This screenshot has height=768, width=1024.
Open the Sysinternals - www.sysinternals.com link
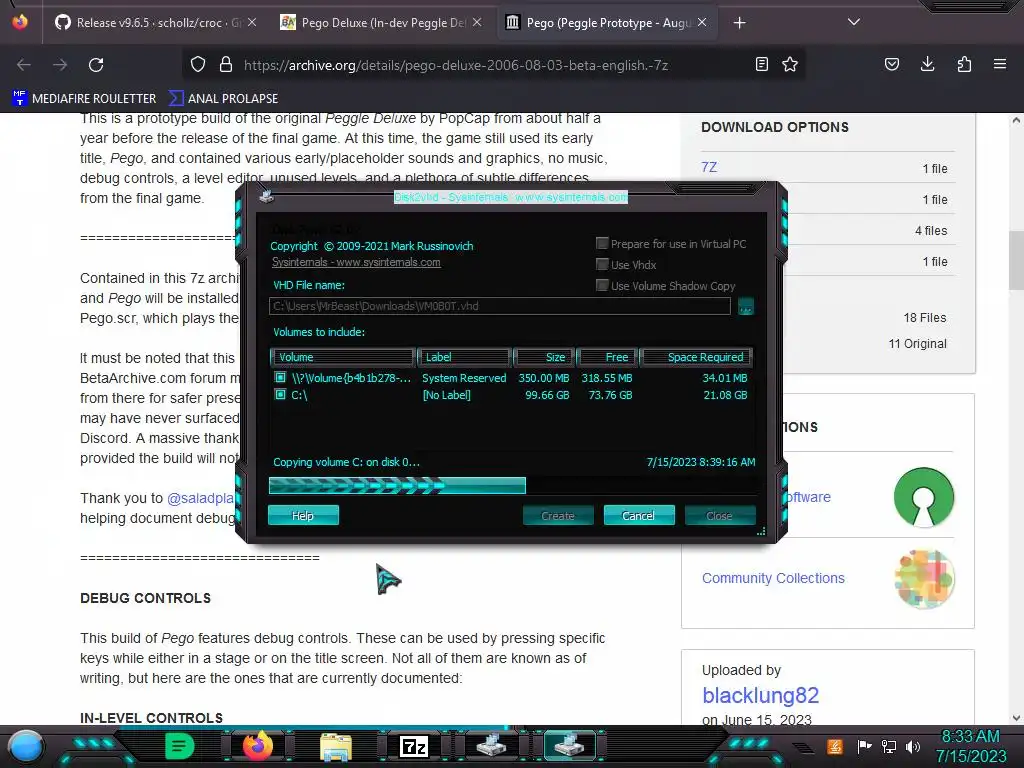356,262
